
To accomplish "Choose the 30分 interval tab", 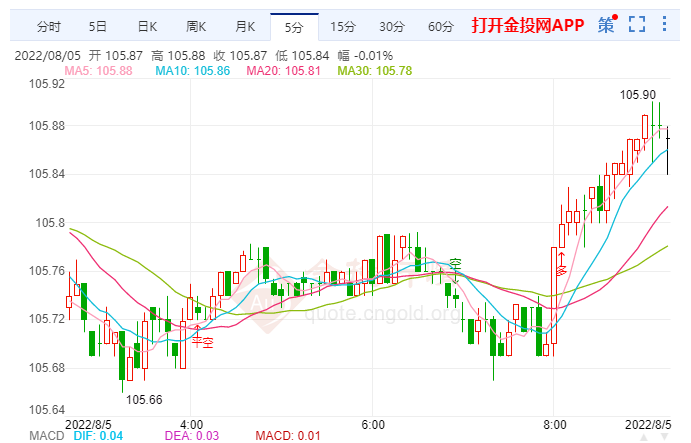I will (x=392, y=27).
